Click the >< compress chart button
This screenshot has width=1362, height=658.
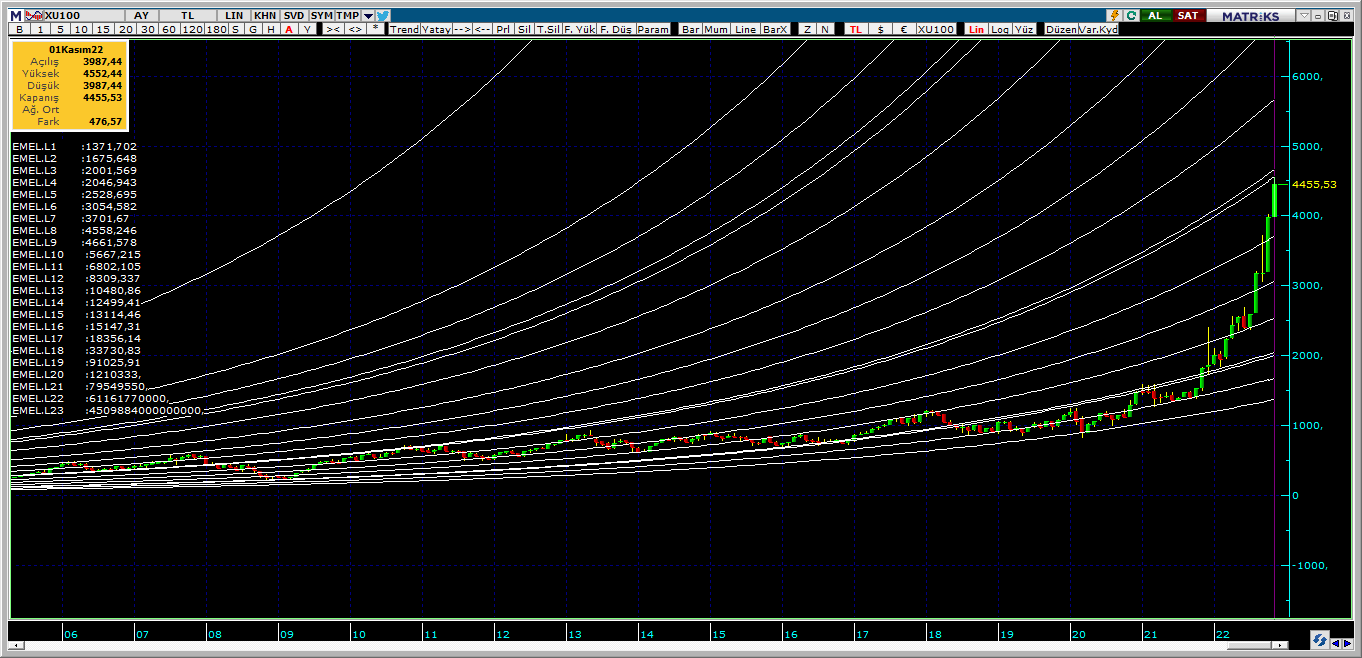(x=333, y=29)
